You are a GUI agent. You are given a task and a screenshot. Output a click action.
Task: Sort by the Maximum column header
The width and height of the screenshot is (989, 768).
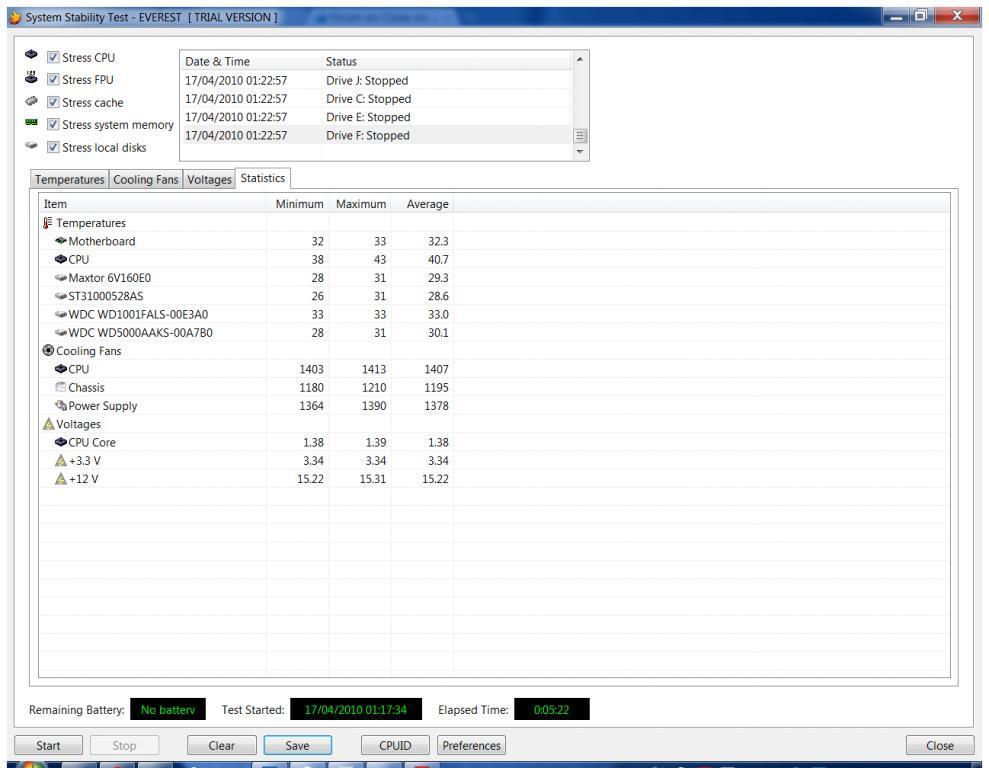(x=360, y=204)
